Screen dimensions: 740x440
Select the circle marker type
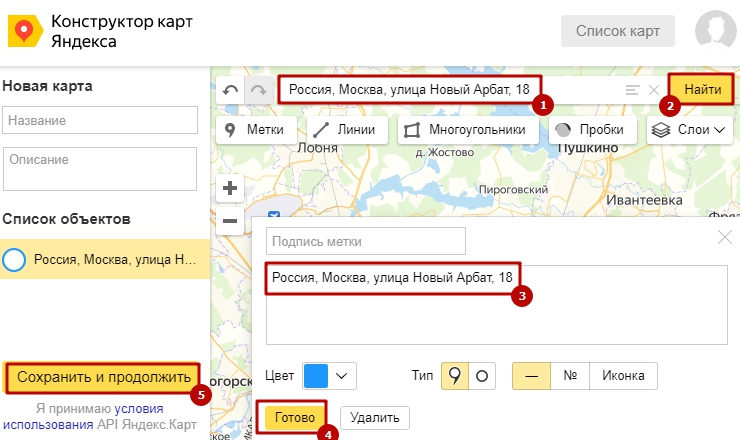[x=480, y=376]
